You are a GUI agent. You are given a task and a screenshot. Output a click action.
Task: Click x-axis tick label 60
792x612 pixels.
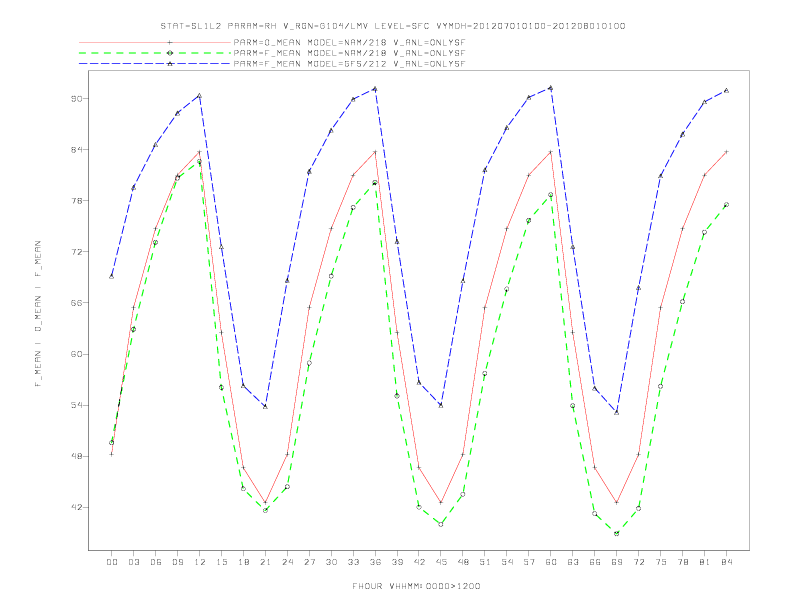pyautogui.click(x=551, y=562)
